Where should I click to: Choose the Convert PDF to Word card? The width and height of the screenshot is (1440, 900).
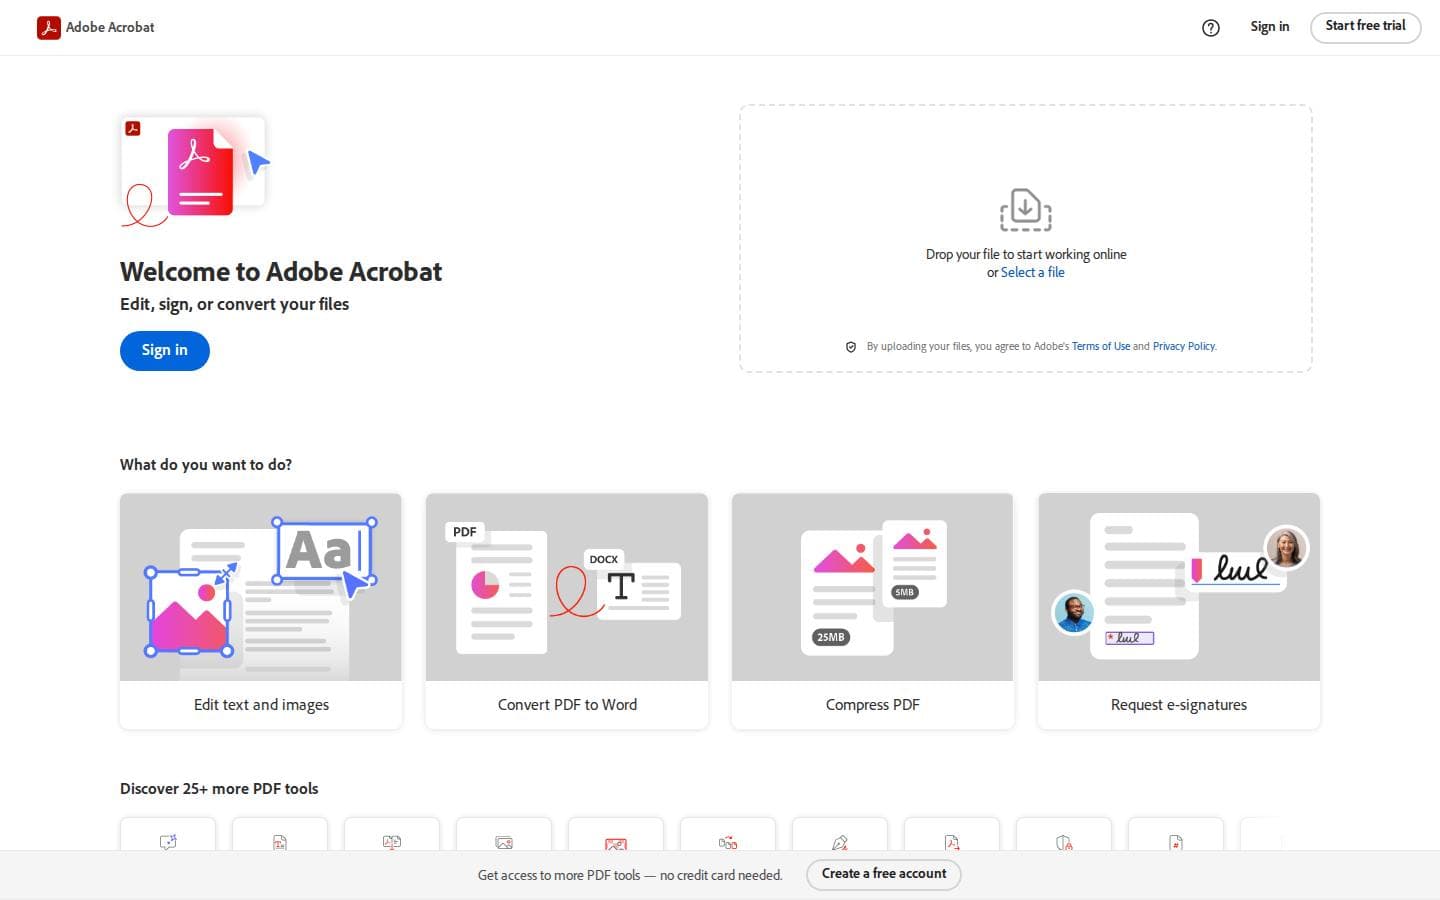pyautogui.click(x=567, y=611)
